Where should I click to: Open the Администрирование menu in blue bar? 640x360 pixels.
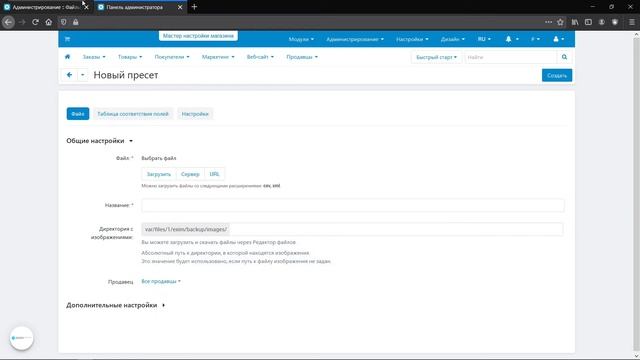click(355, 39)
